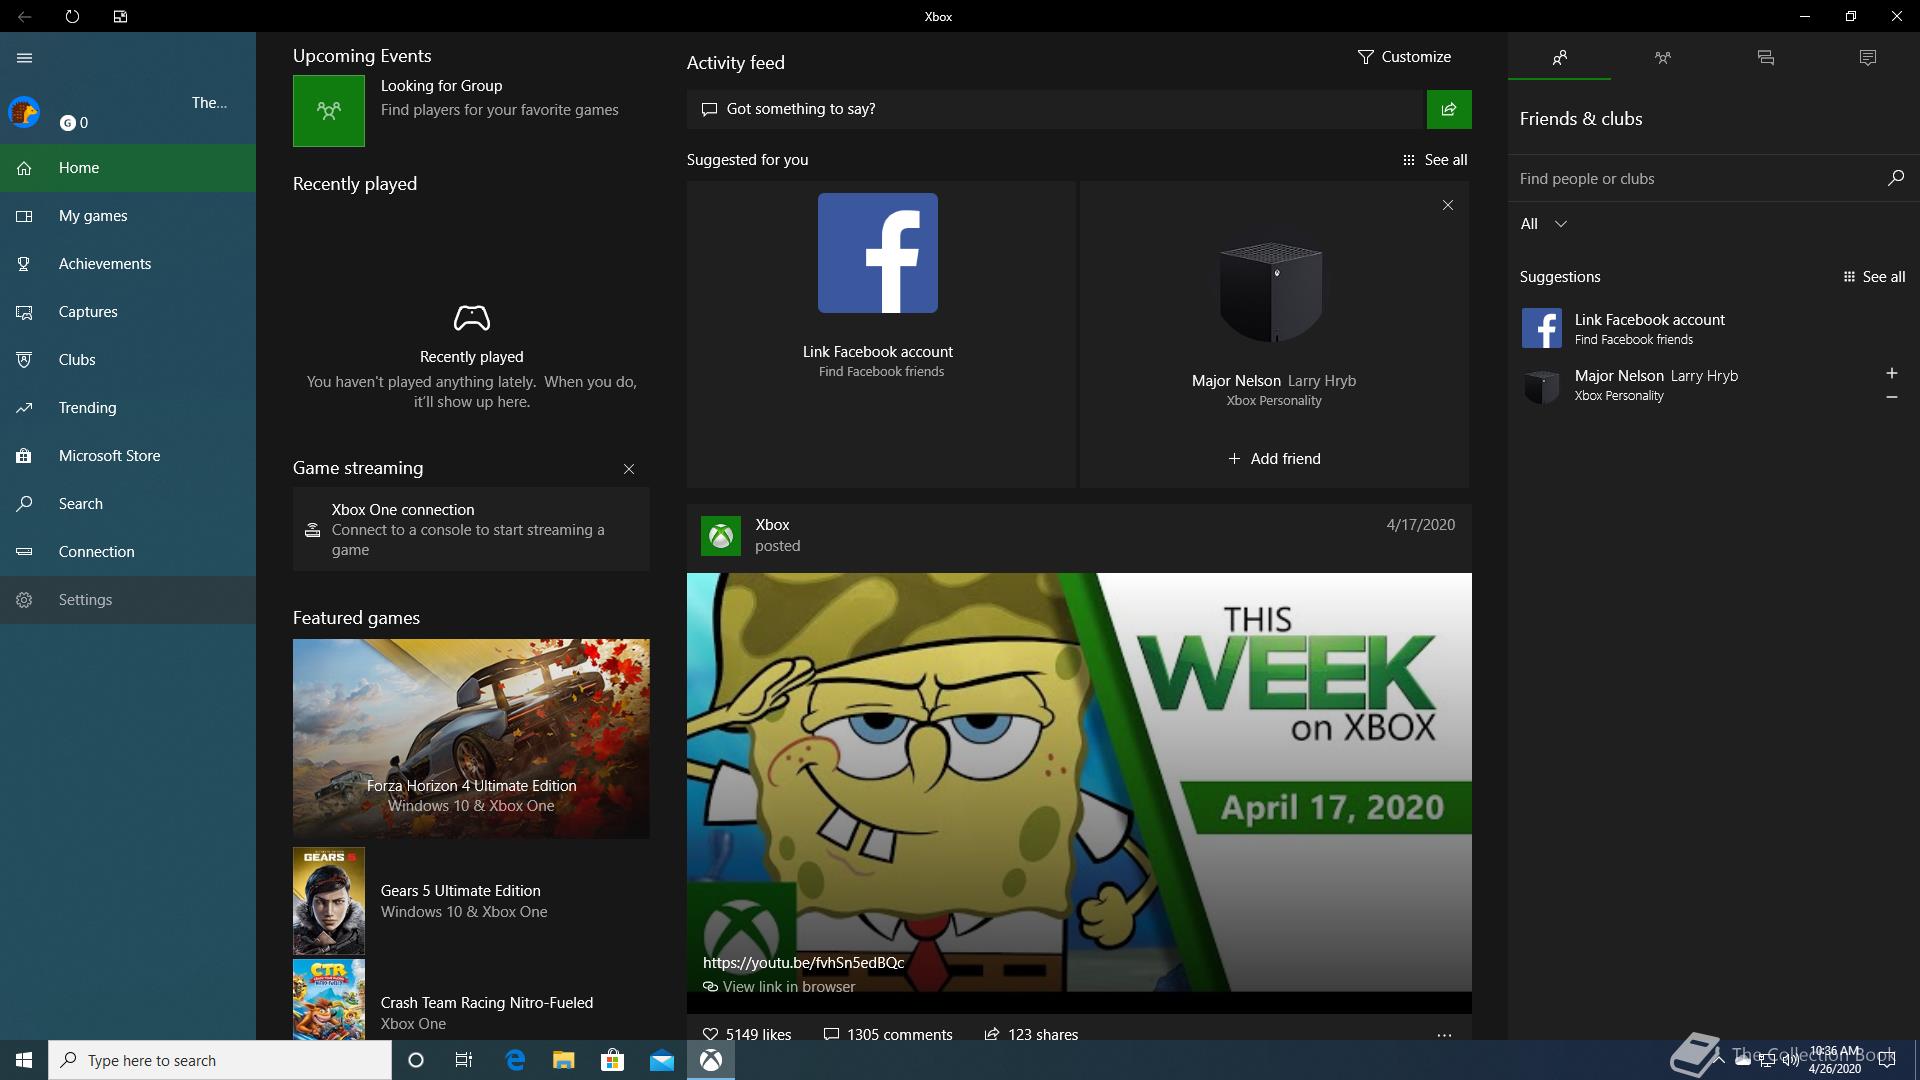Click the Xbox logo avatar on post
The image size is (1920, 1080).
pyautogui.click(x=721, y=536)
